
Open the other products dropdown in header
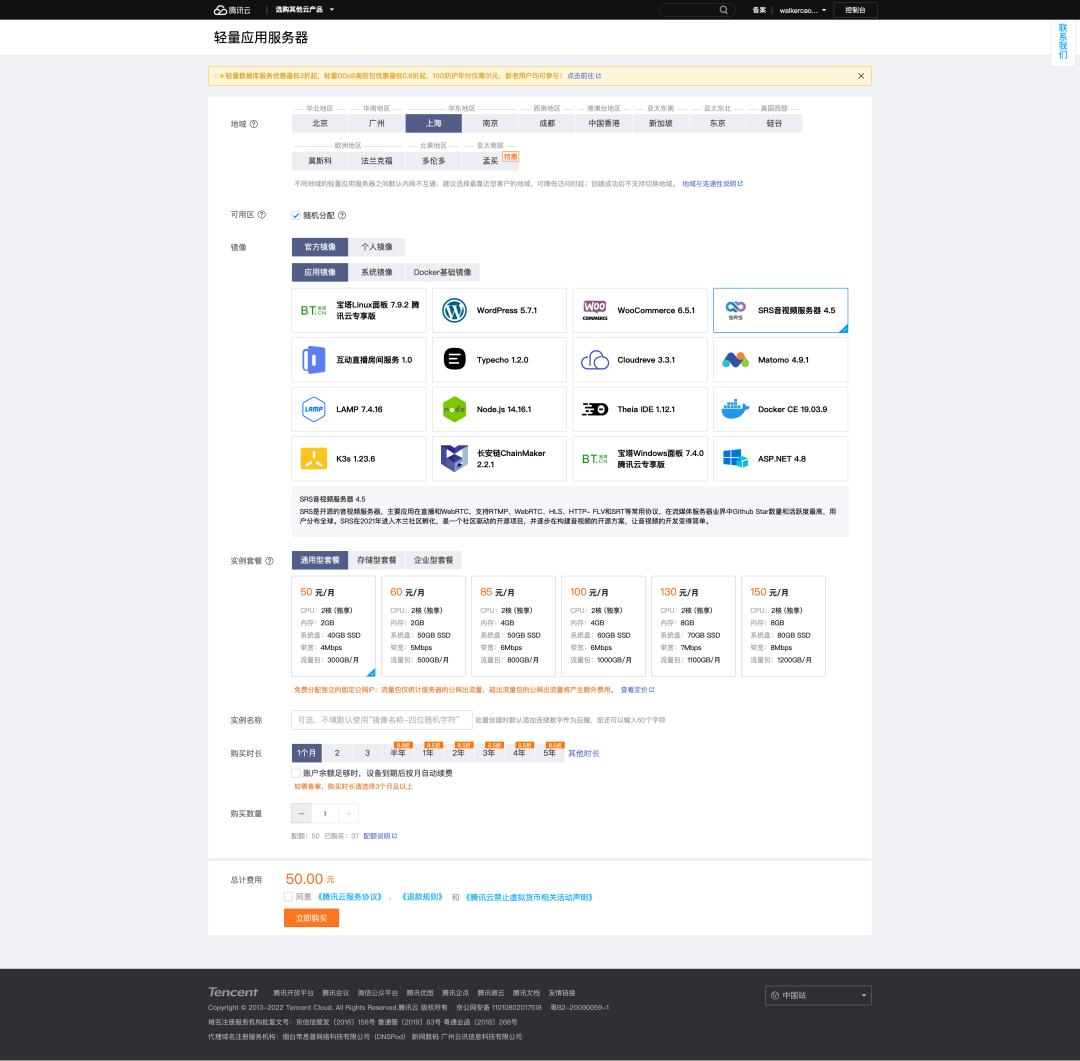304,10
